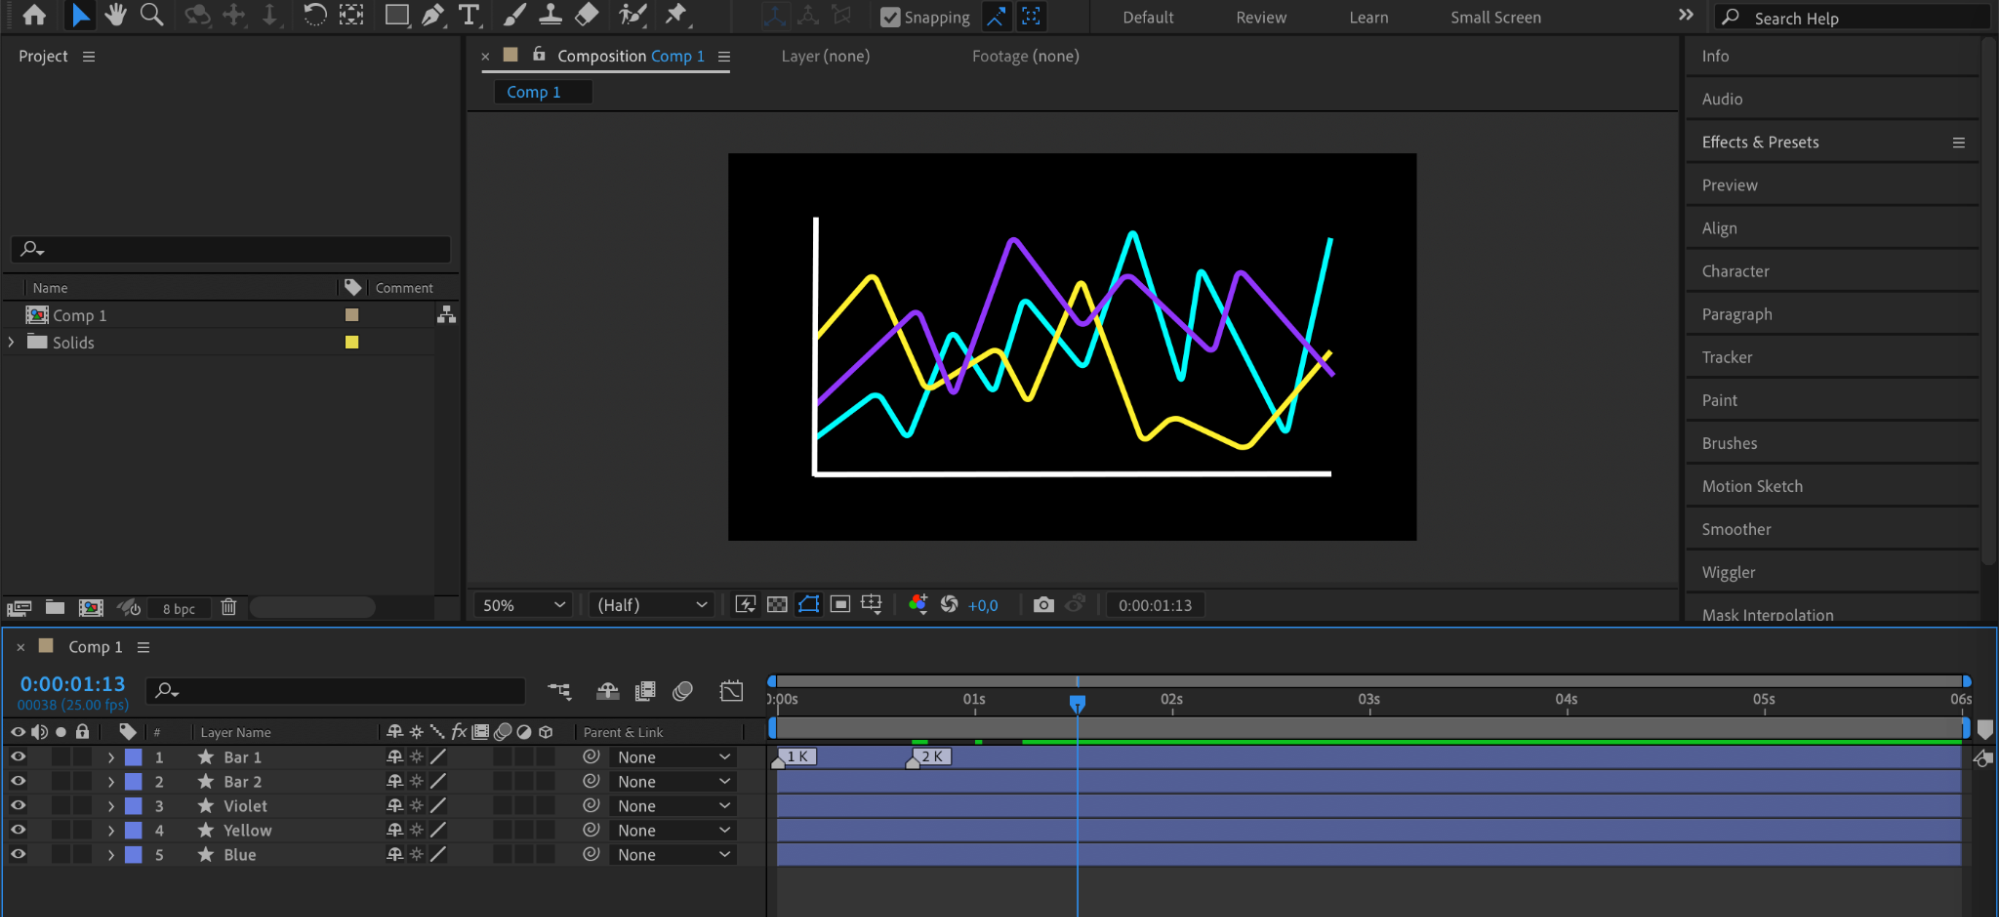The image size is (1999, 917).
Task: Delete selected project item with trash icon
Action: pyautogui.click(x=229, y=607)
